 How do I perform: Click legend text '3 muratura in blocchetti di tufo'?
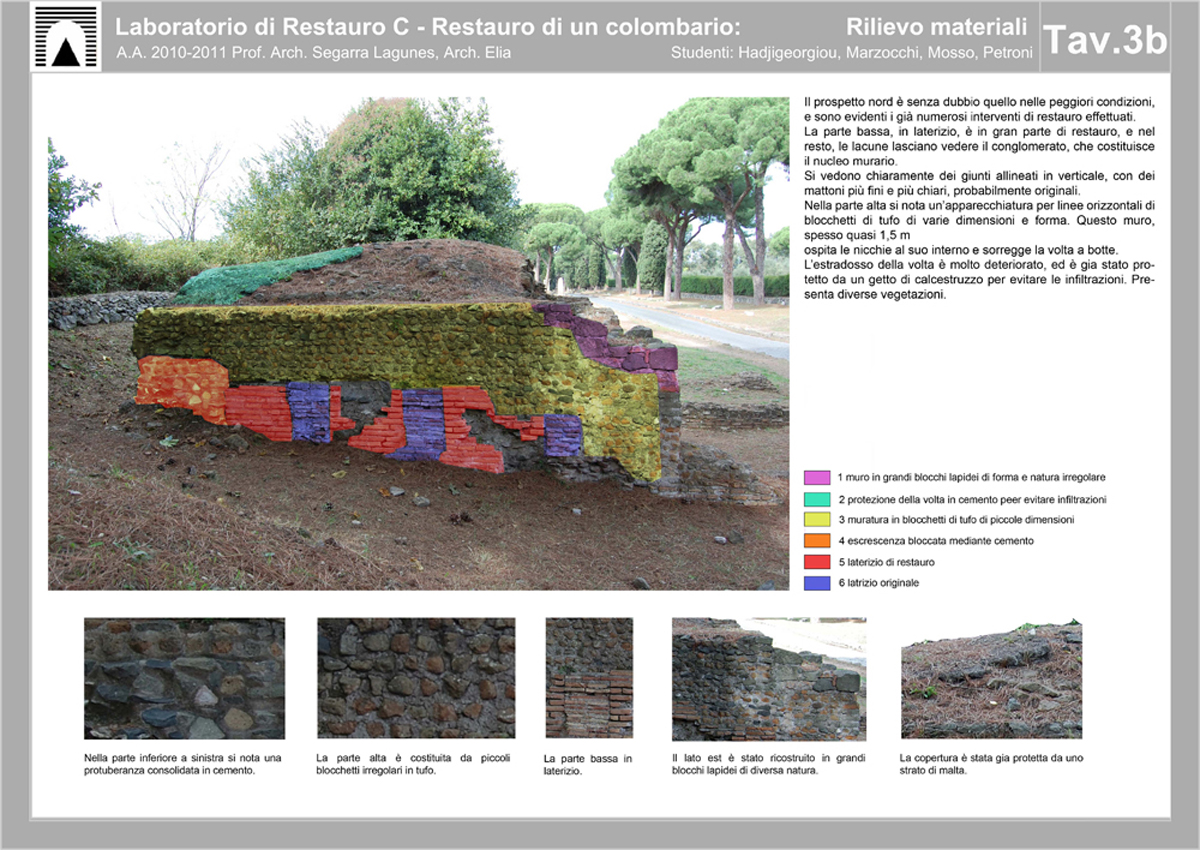[x=955, y=520]
